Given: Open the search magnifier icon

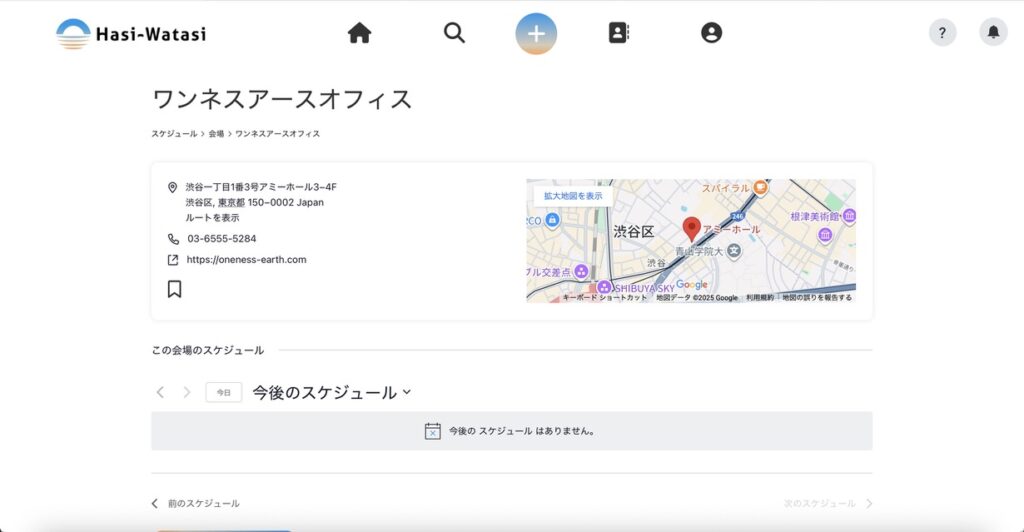Looking at the screenshot, I should click(x=454, y=33).
